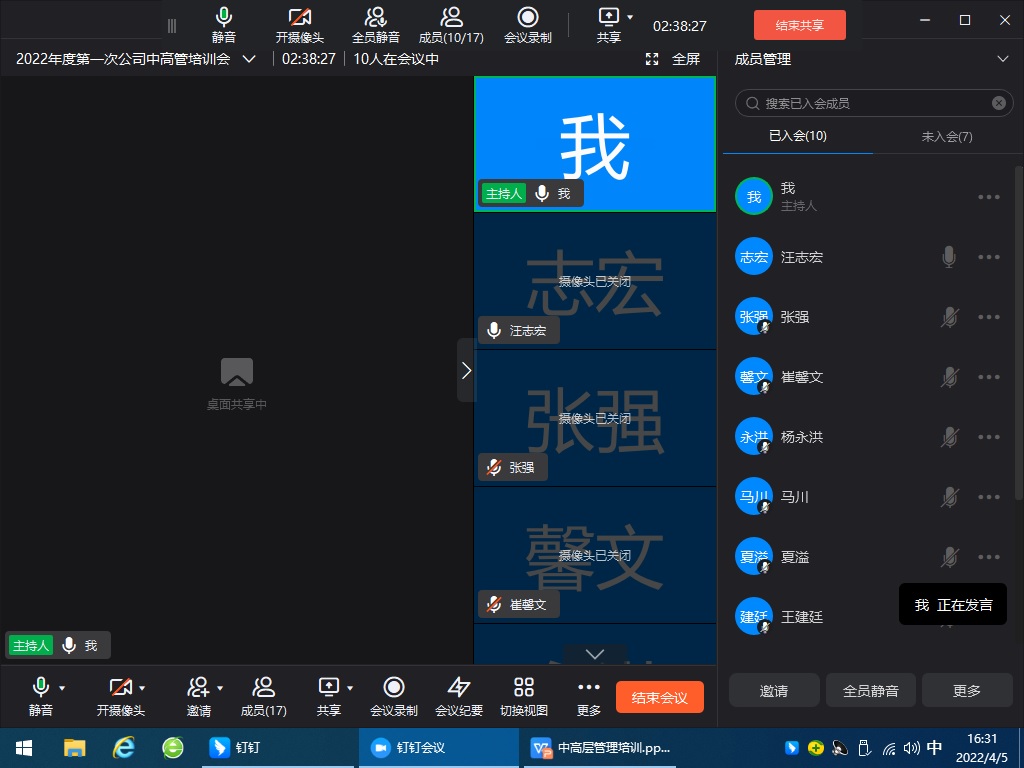Select 张强's video tile
1024x768 pixels.
595,418
